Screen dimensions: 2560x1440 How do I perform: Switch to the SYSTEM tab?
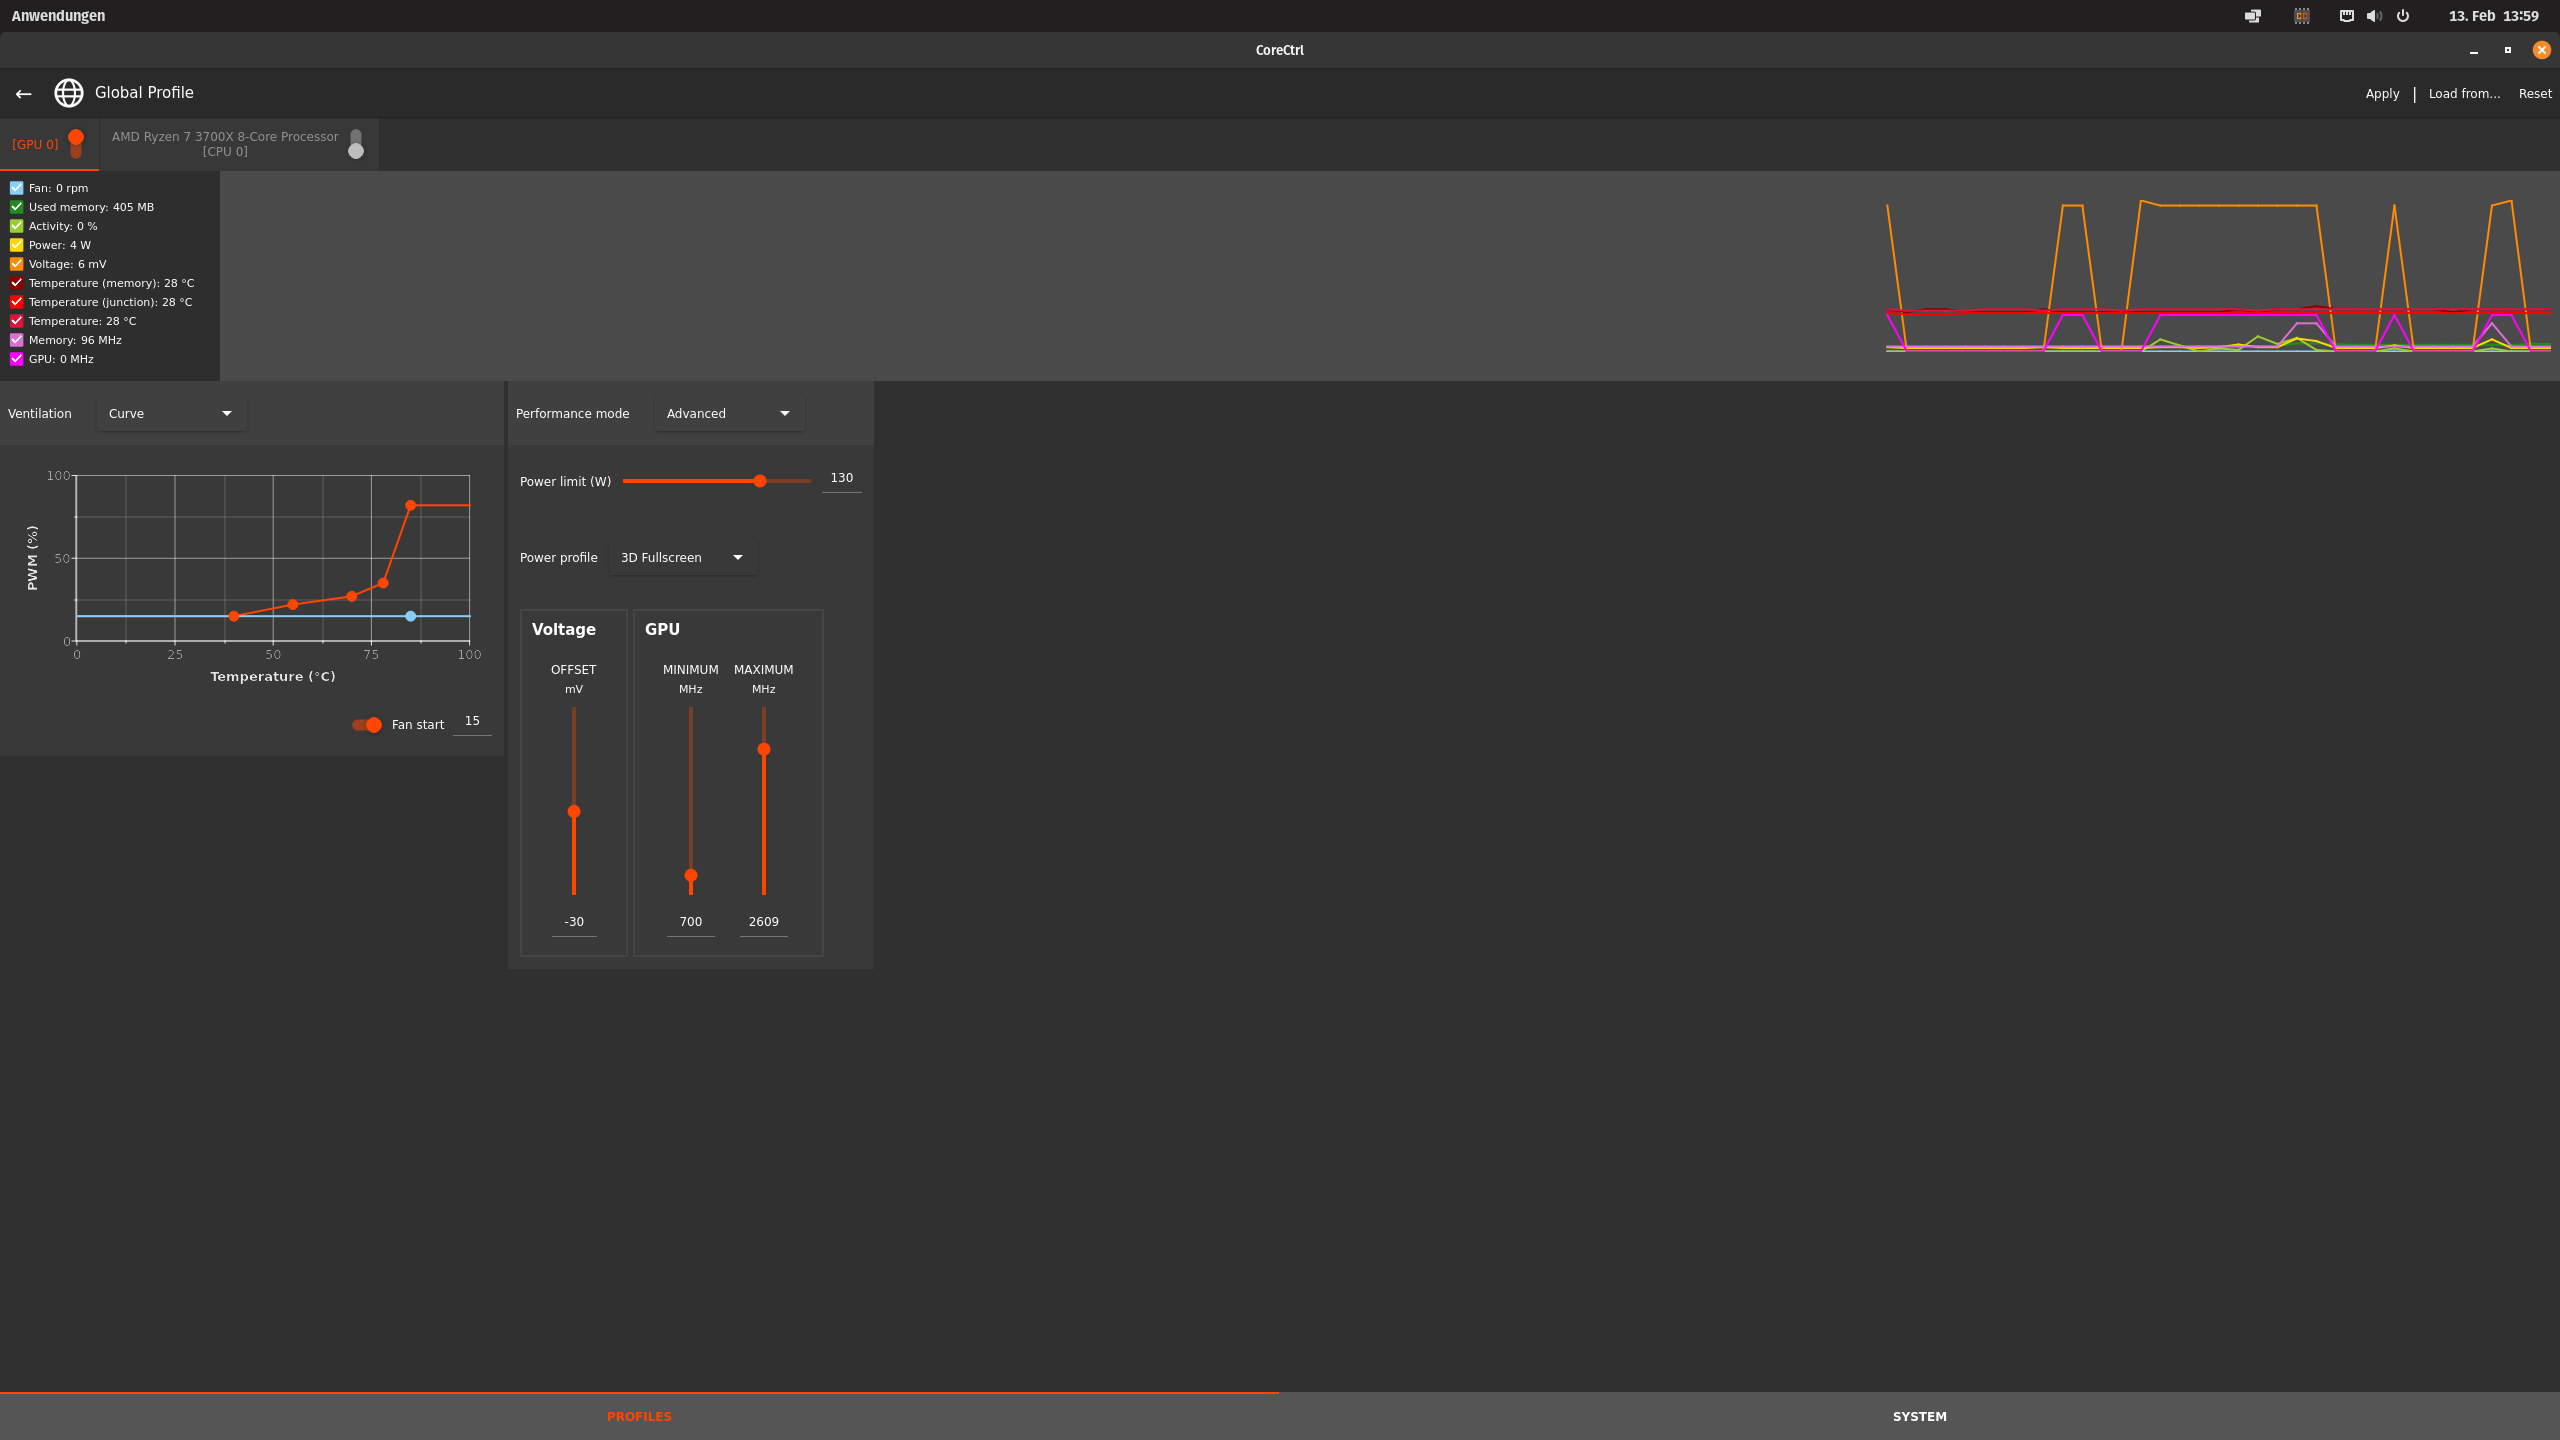(1919, 1417)
